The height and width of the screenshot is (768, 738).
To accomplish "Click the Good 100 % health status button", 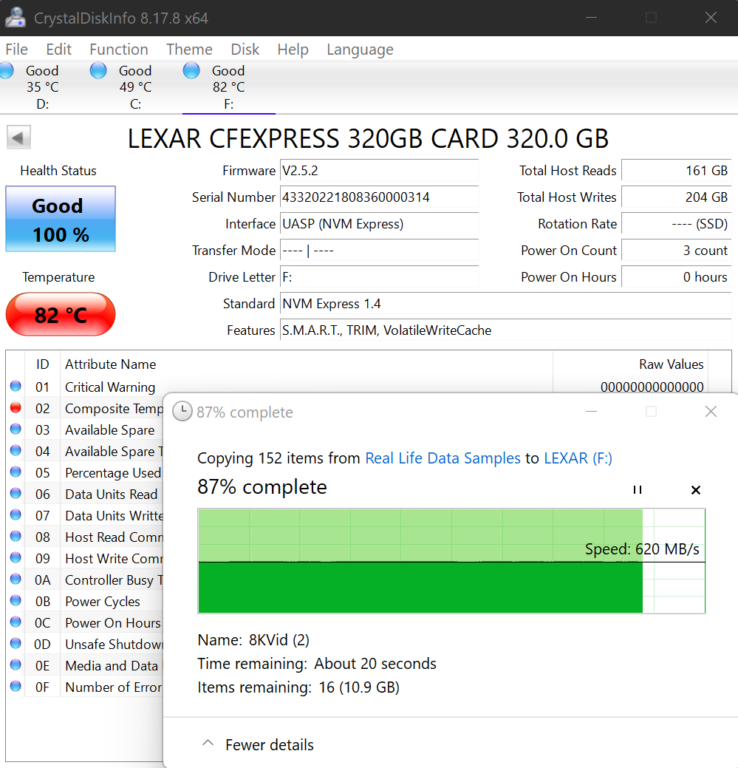I will [x=60, y=219].
